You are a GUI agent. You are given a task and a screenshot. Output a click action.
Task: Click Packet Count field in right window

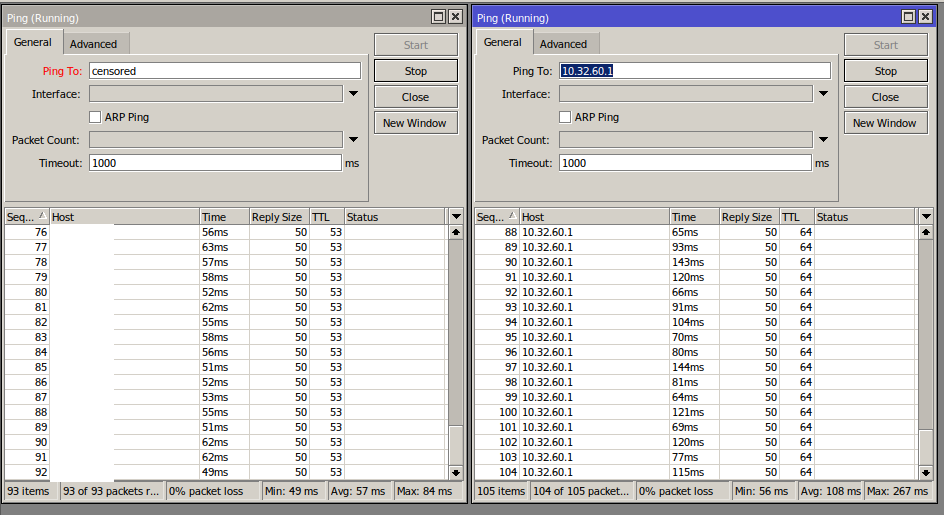point(686,140)
